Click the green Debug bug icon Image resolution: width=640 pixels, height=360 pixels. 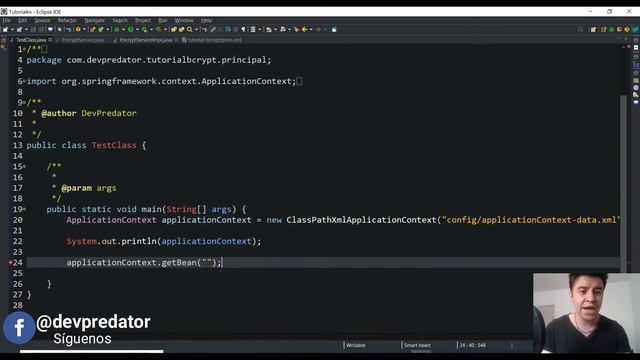click(x=117, y=29)
